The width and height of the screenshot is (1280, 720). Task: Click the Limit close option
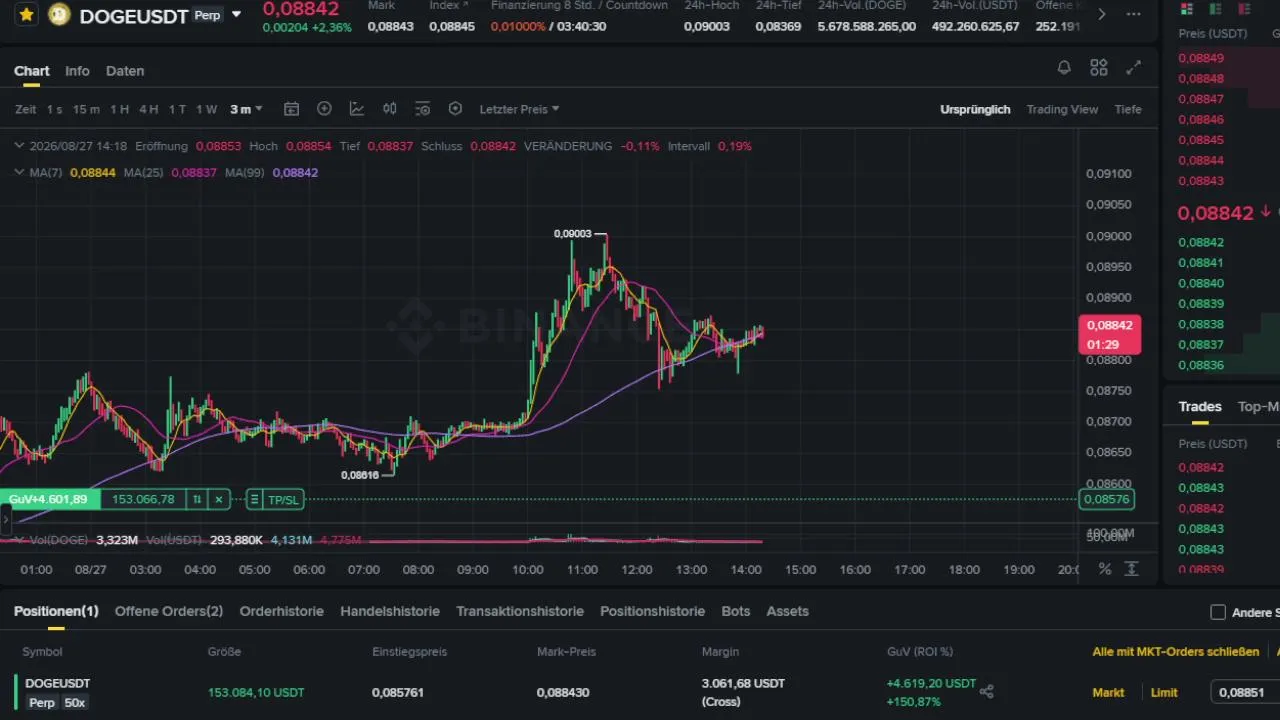(x=1164, y=692)
